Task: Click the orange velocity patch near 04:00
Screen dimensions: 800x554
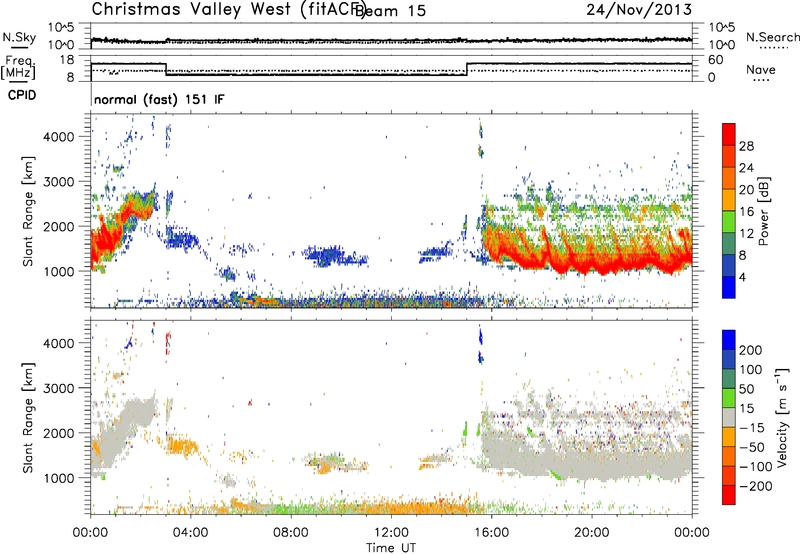Action: (x=181, y=444)
